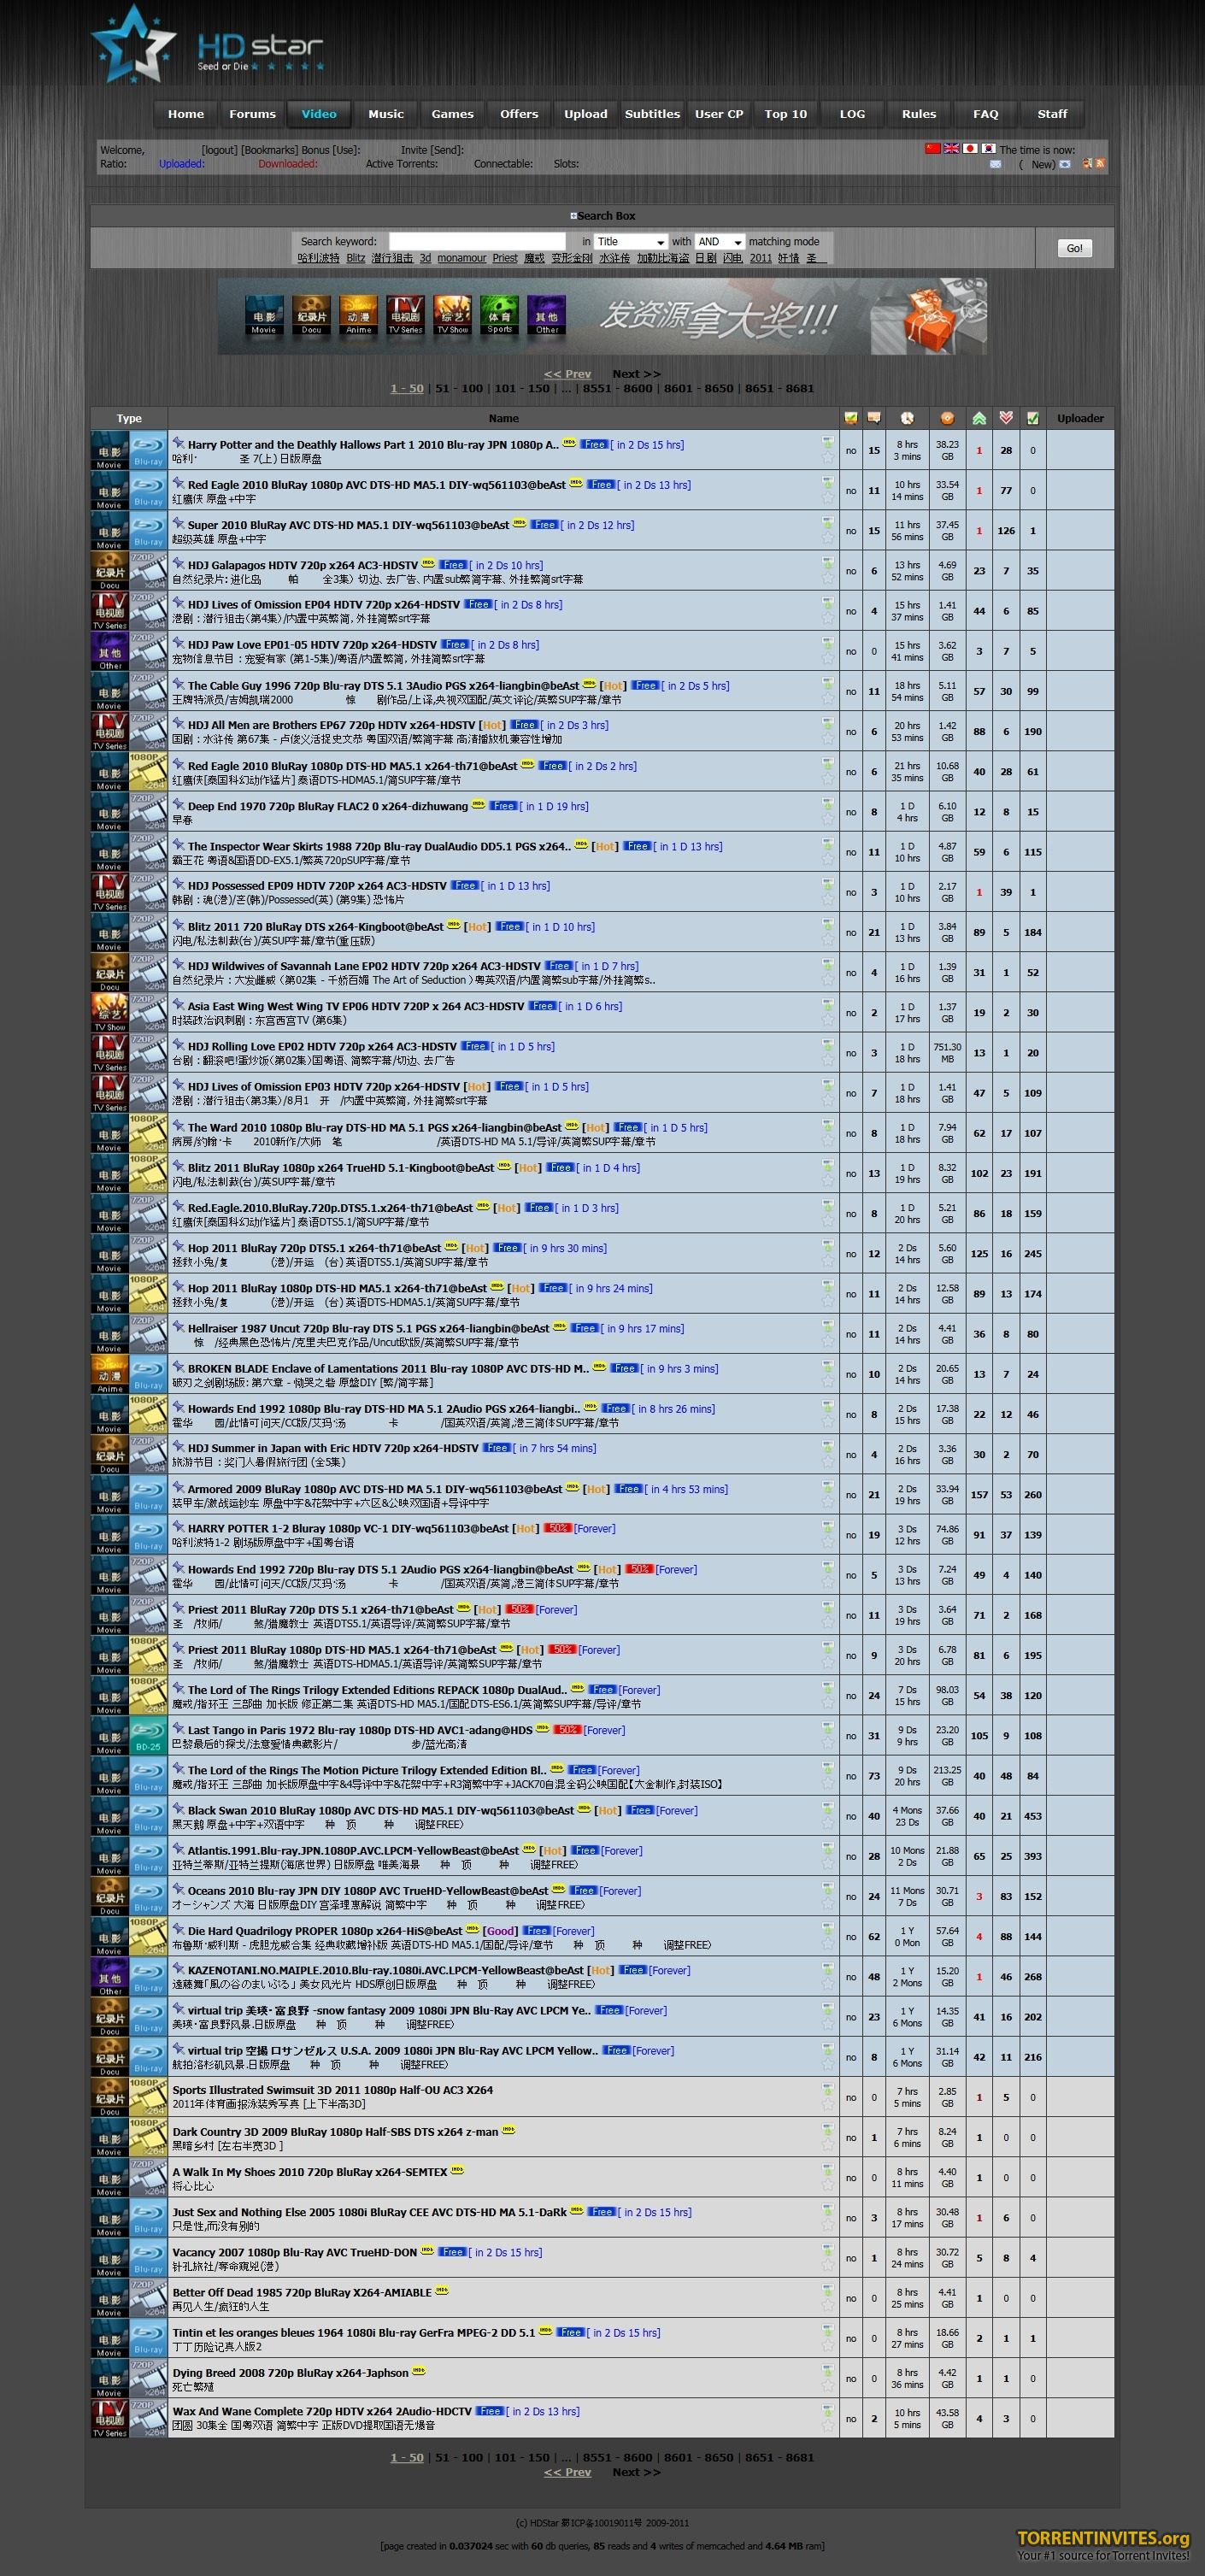Switch language with the Korean flag

click(988, 148)
